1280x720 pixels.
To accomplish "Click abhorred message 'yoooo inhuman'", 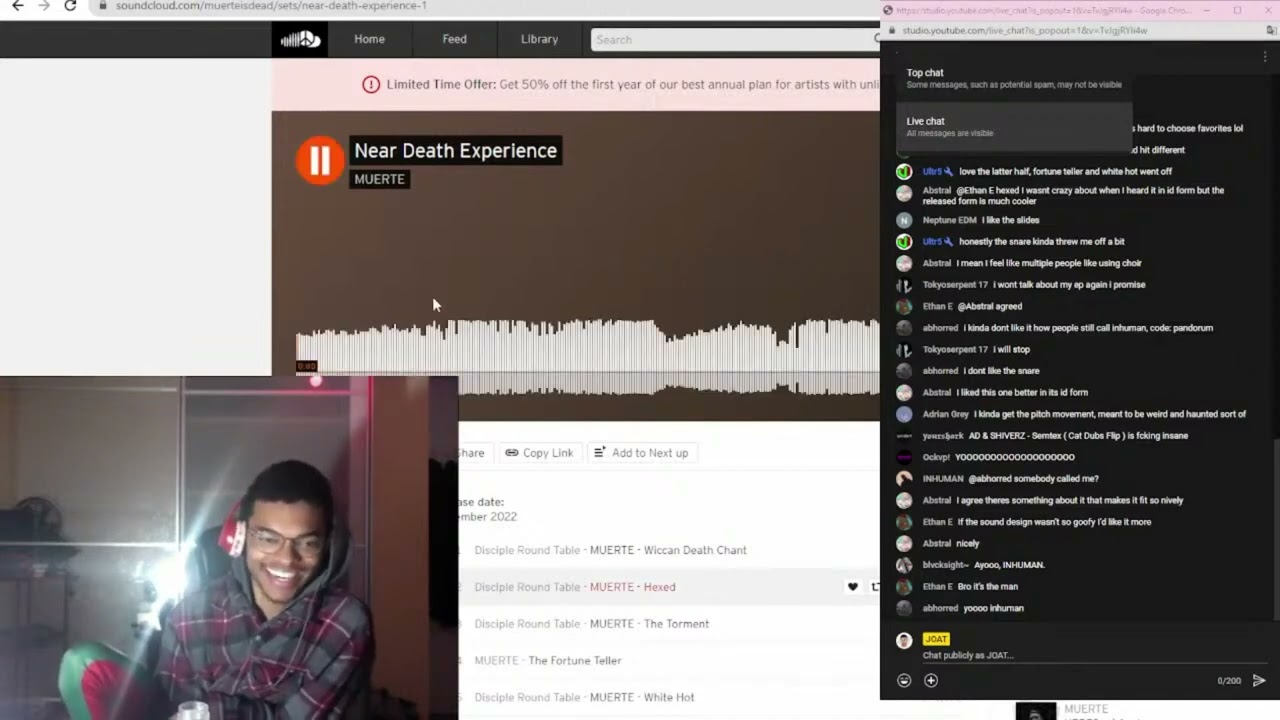I will 993,608.
